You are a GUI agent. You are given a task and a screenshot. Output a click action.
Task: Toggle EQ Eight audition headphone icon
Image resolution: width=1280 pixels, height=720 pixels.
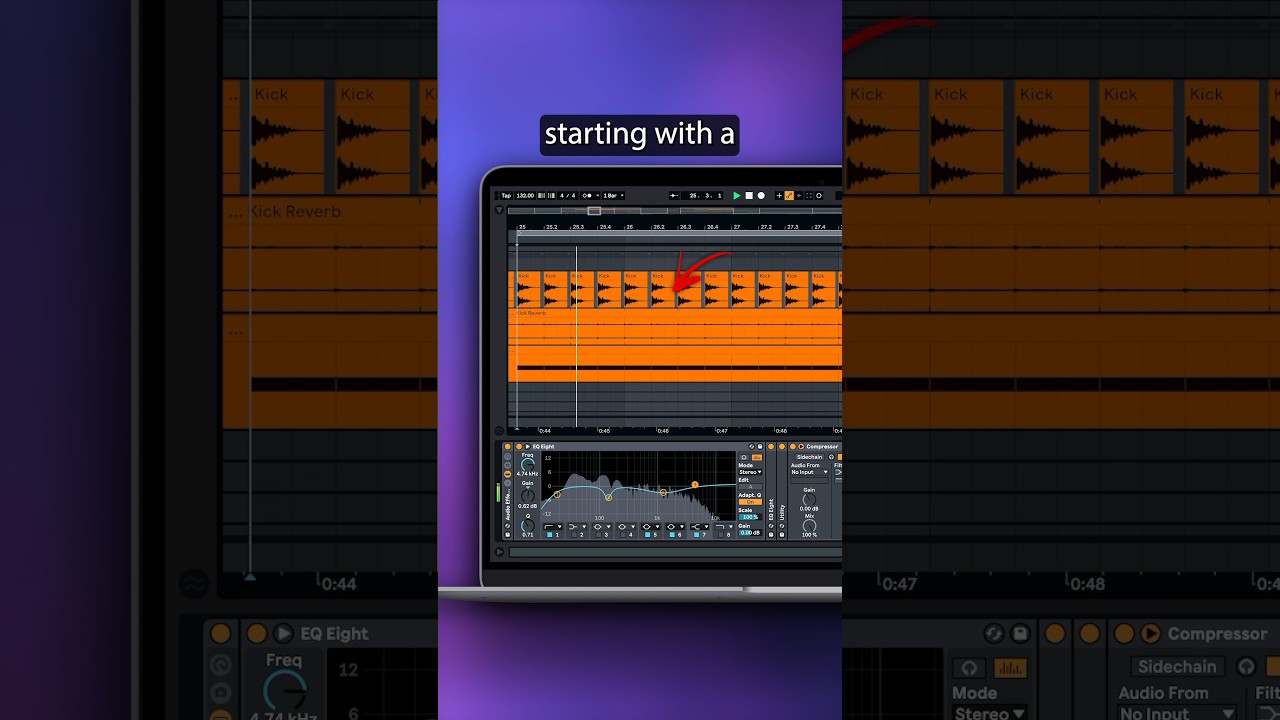coord(744,457)
